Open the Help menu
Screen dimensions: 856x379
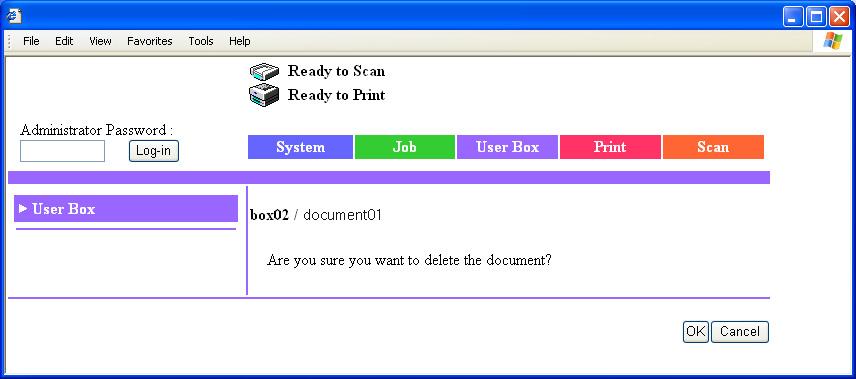click(x=240, y=41)
